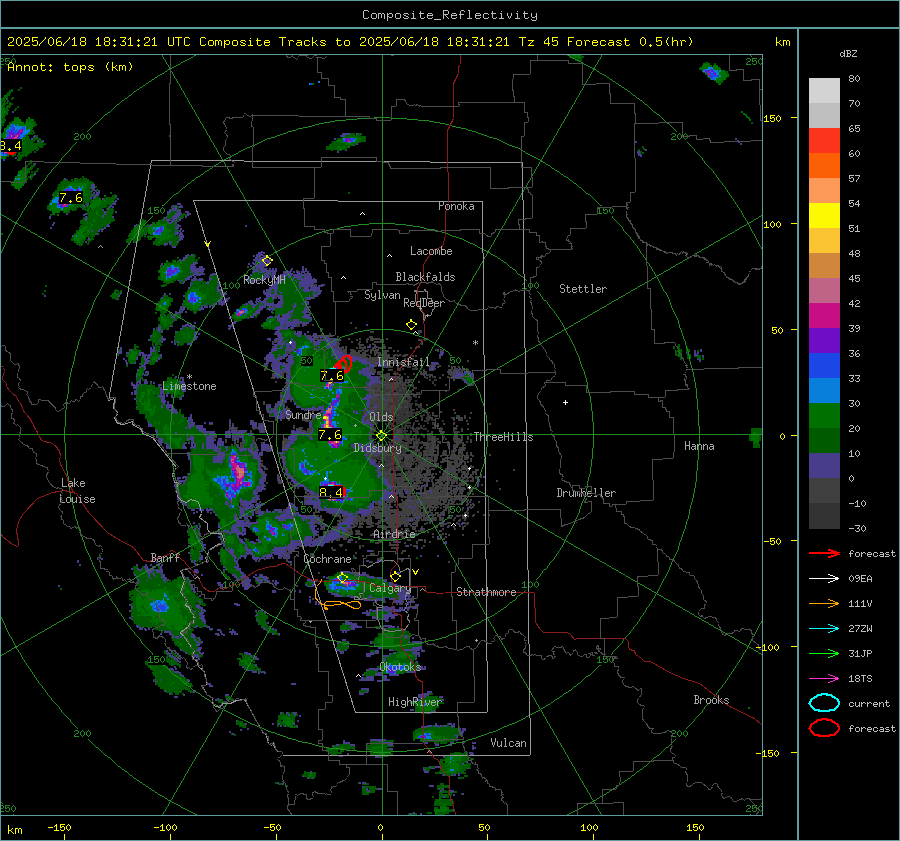Click the orange 111V aircraft arrow icon
The height and width of the screenshot is (841, 900).
click(x=824, y=603)
